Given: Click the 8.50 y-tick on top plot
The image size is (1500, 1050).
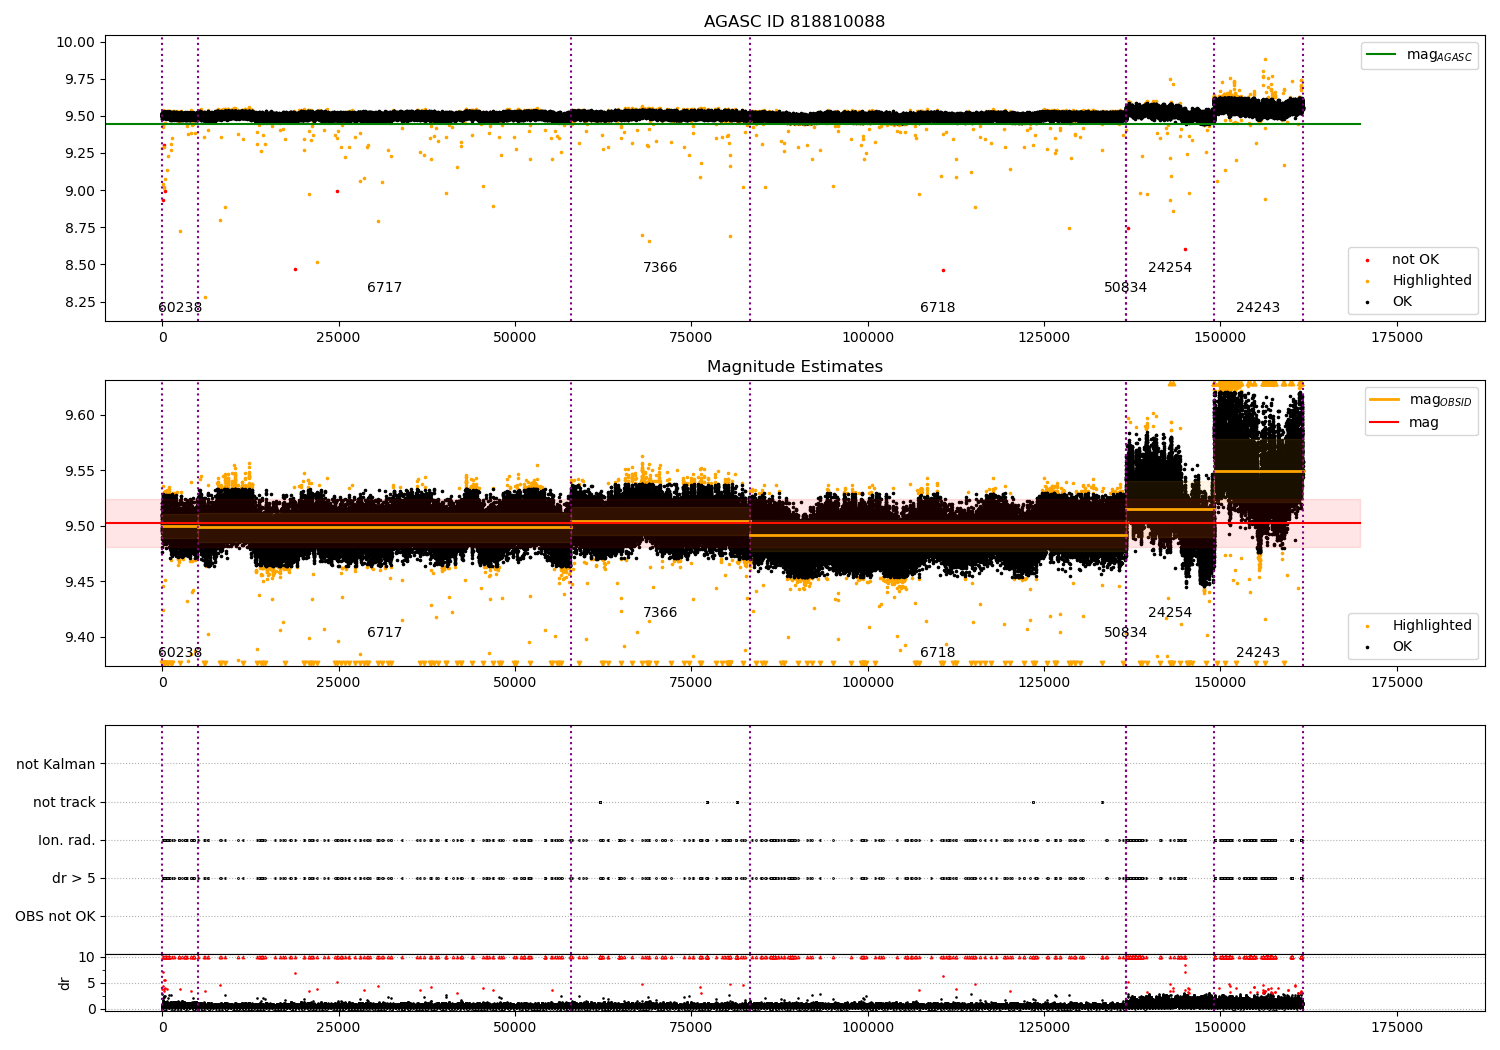Looking at the screenshot, I should (x=79, y=265).
